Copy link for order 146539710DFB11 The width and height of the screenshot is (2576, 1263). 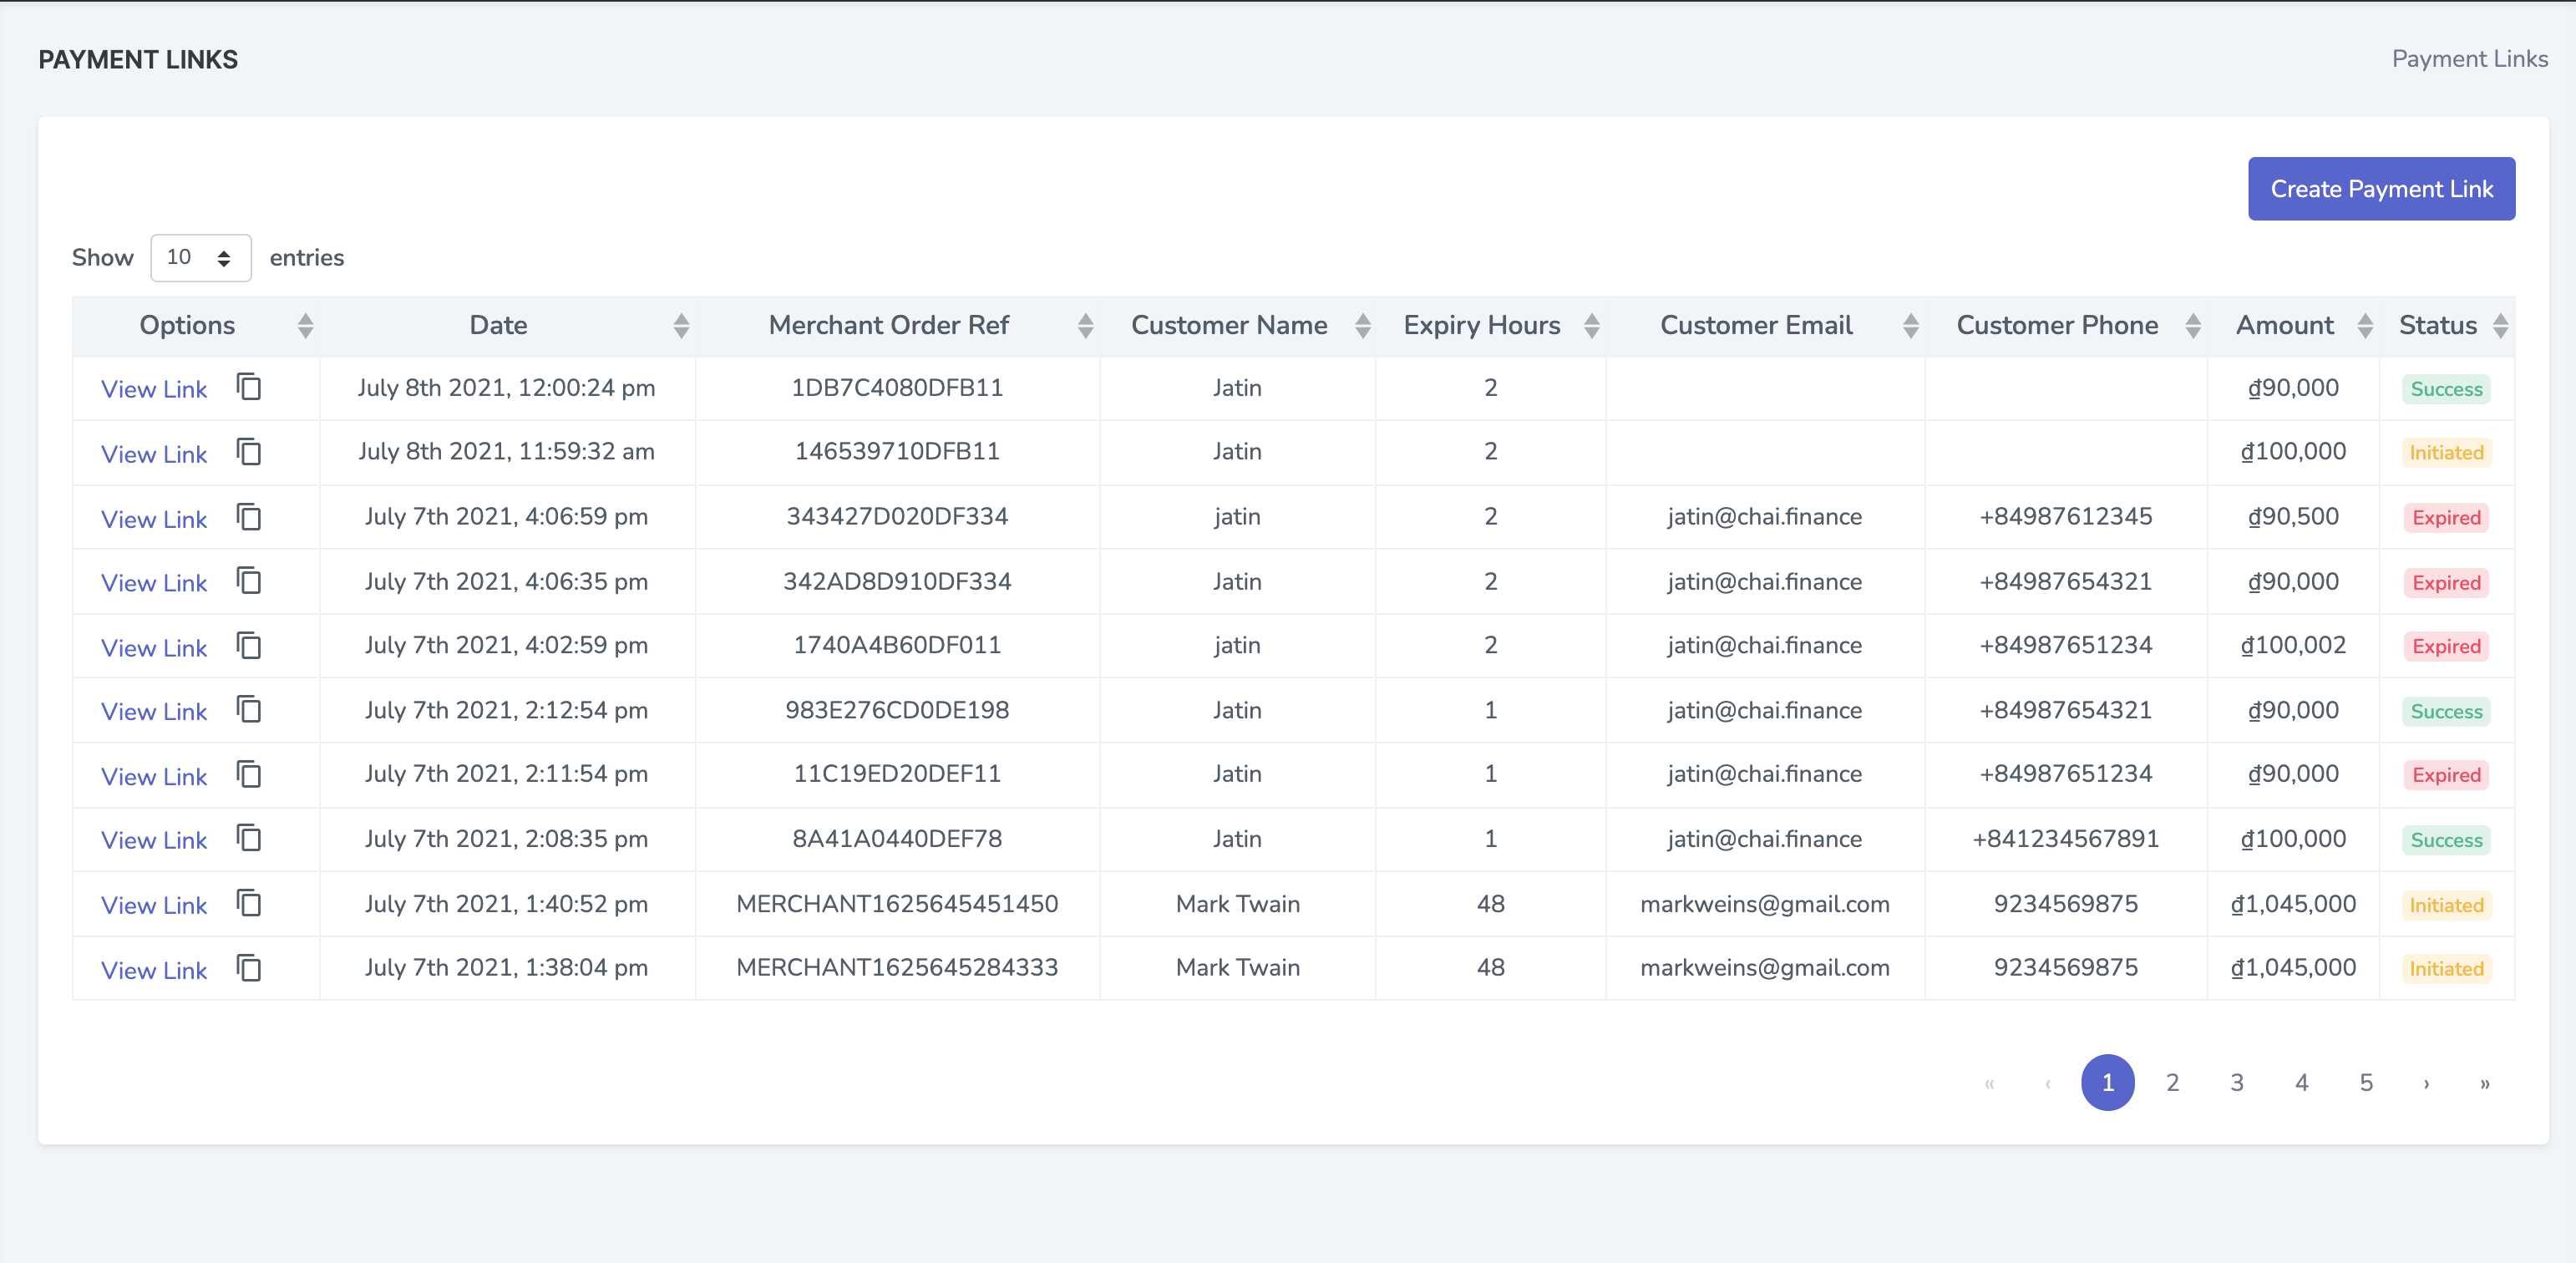249,452
